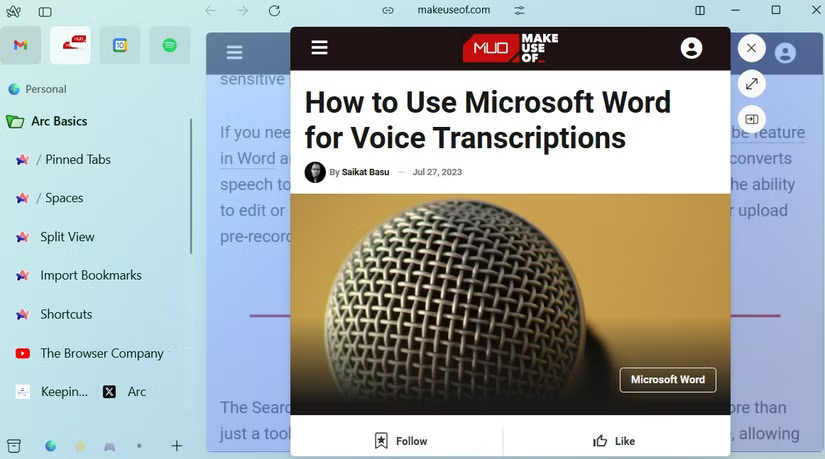Open peek preview in split view

[x=751, y=119]
